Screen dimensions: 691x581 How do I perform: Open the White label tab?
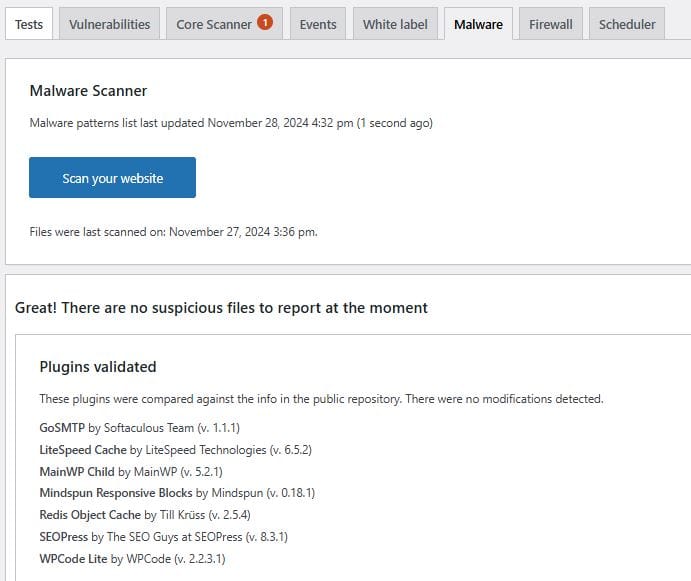395,24
